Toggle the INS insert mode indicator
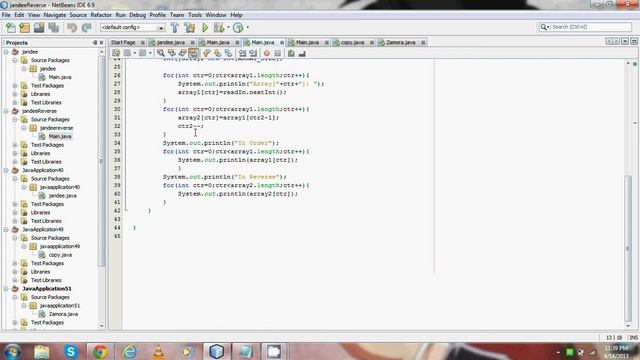 (633, 338)
